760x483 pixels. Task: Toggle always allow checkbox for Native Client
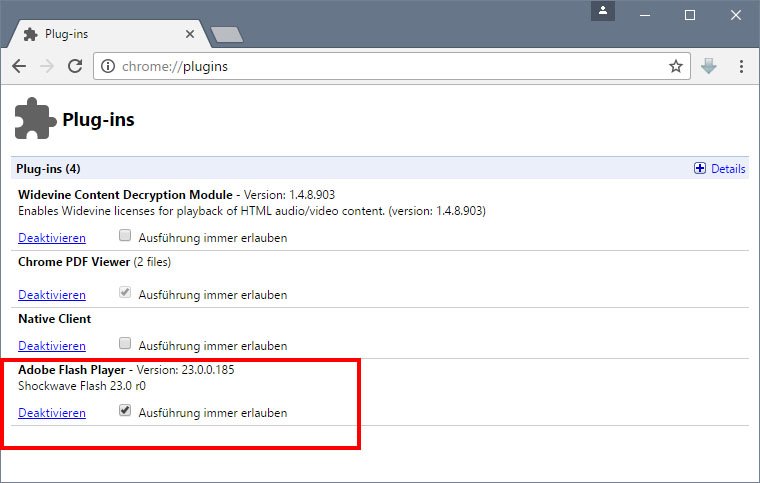coord(125,344)
